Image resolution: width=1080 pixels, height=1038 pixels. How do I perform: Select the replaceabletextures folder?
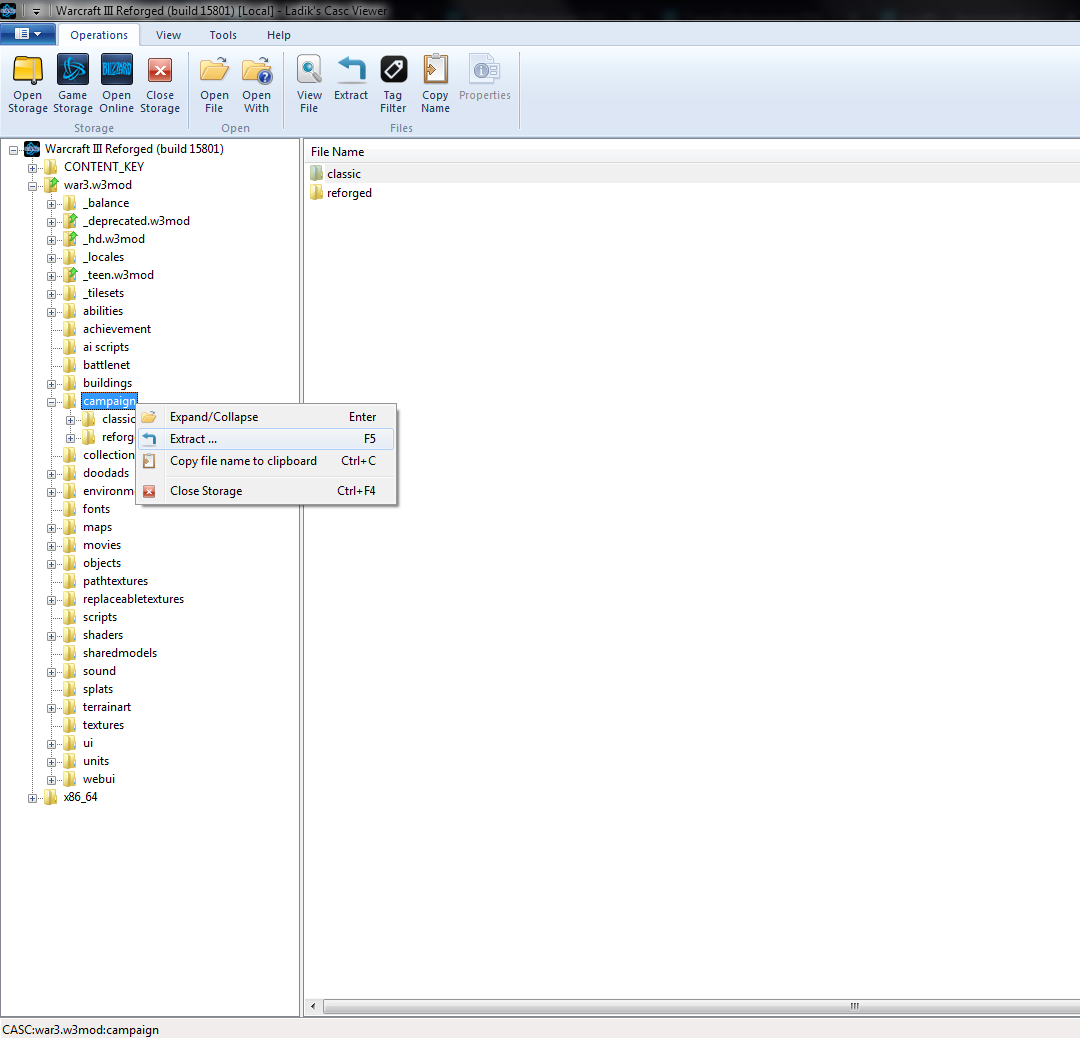pyautogui.click(x=133, y=599)
